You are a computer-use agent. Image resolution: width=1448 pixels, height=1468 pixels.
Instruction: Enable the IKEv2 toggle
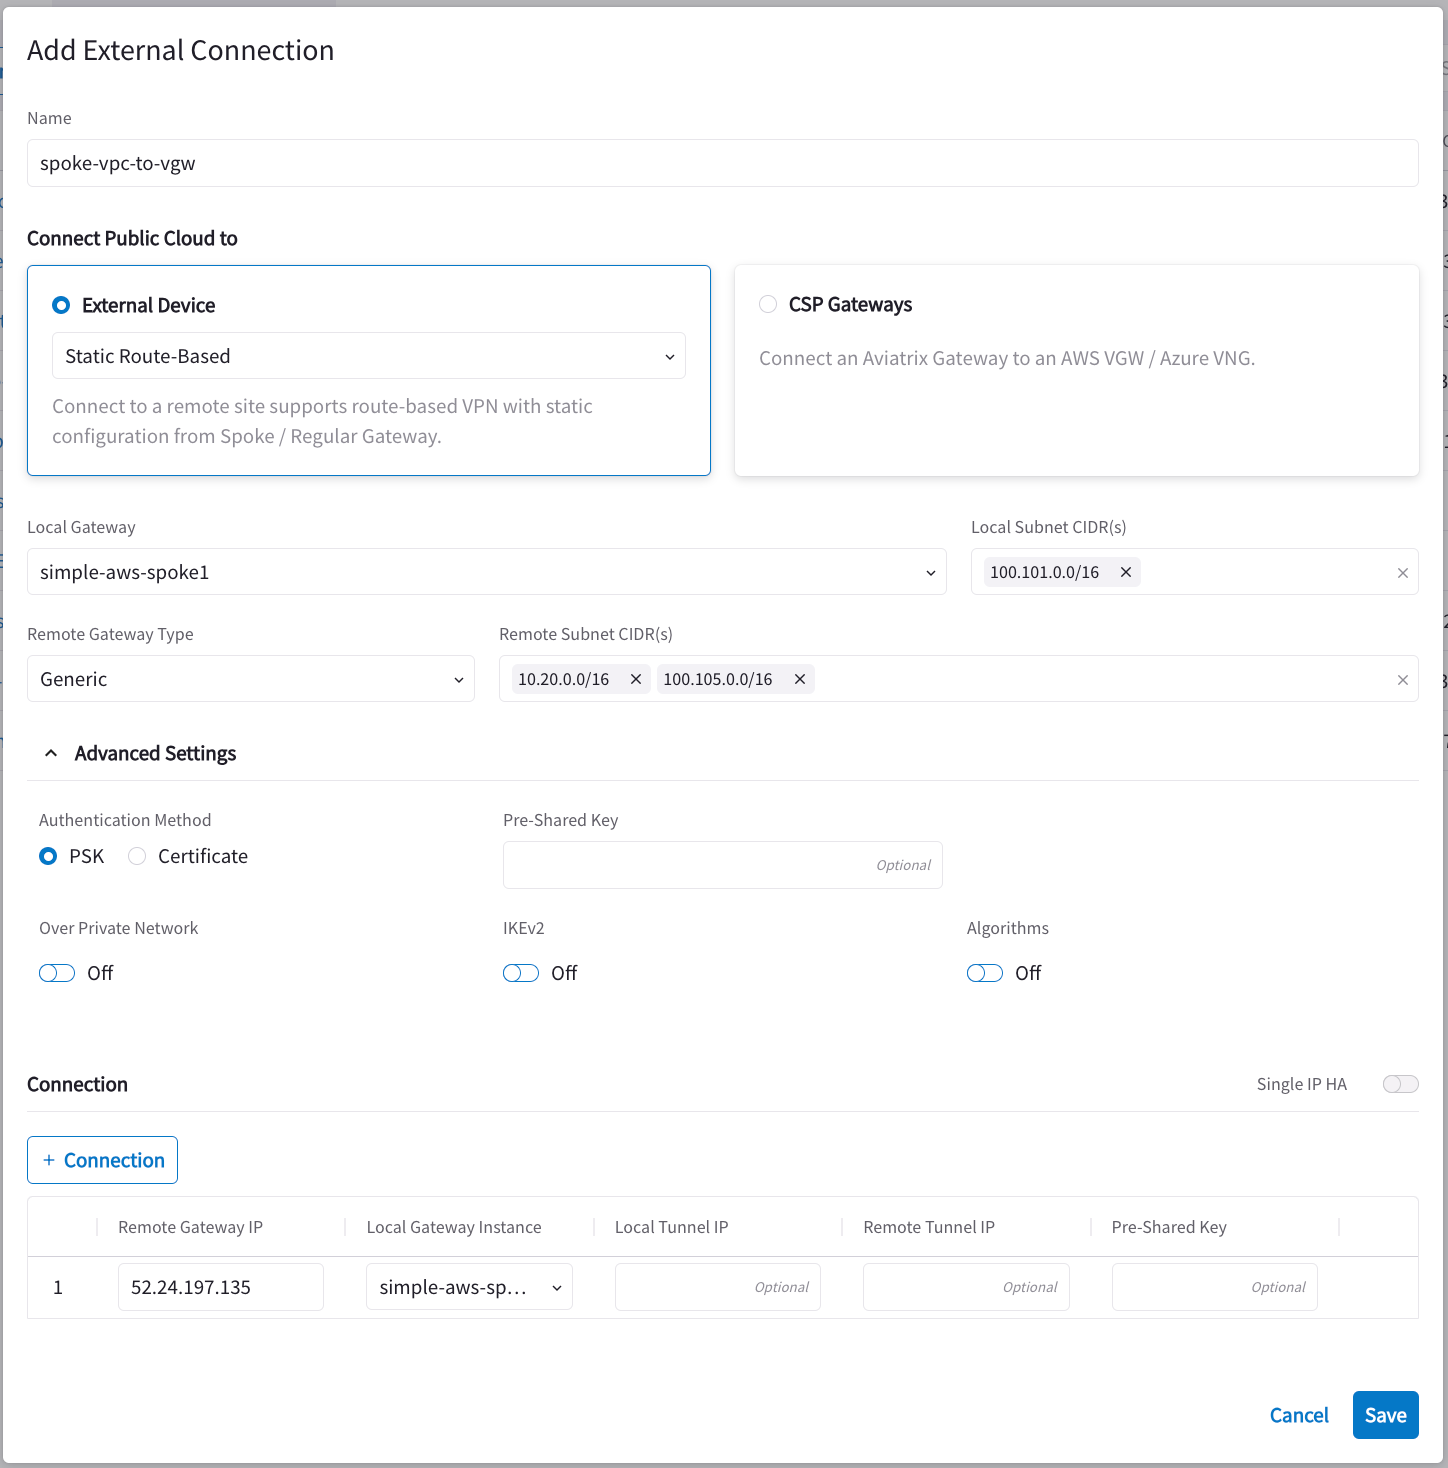(x=520, y=972)
